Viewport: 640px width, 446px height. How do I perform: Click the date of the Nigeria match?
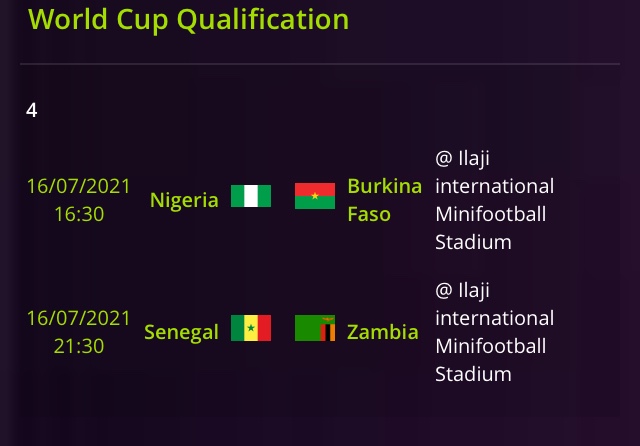(x=79, y=186)
